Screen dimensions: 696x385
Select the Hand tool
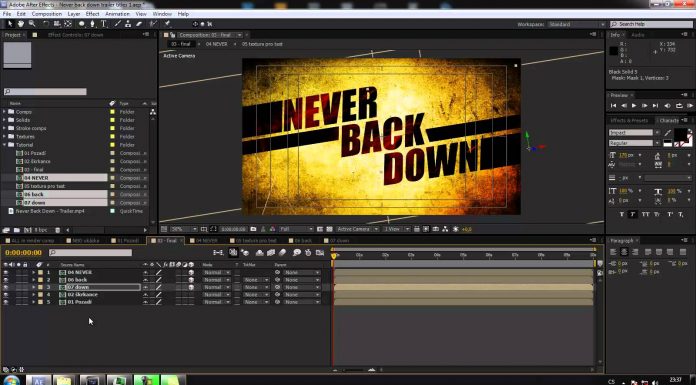coord(20,24)
